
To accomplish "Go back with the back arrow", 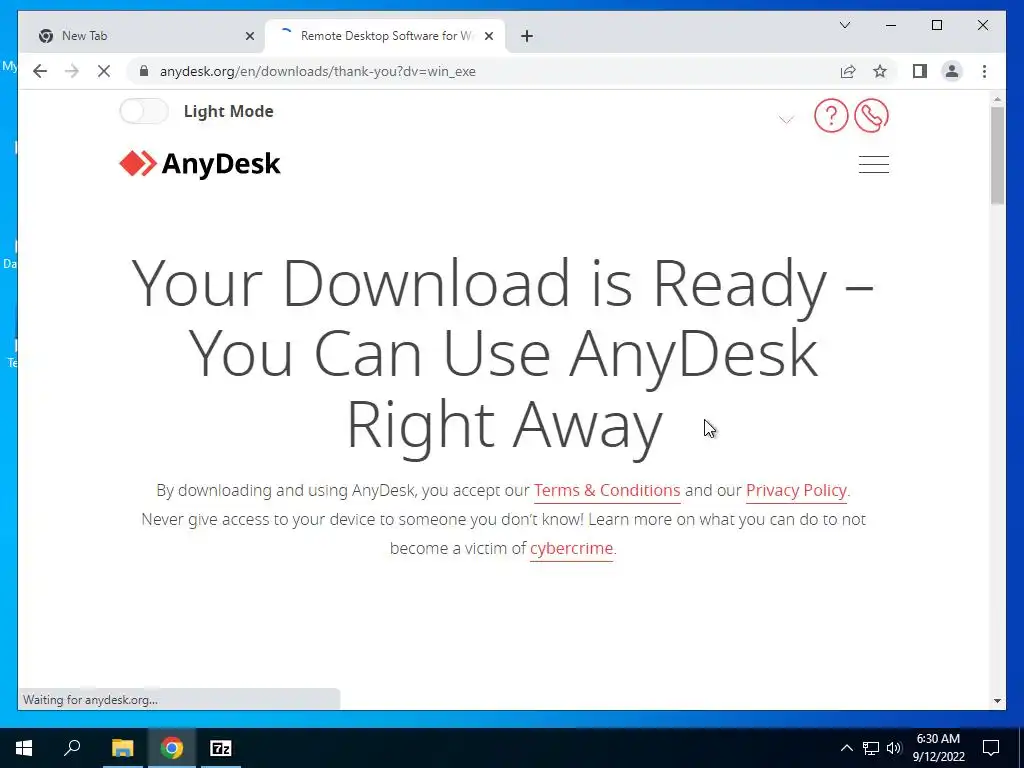I will [x=40, y=71].
